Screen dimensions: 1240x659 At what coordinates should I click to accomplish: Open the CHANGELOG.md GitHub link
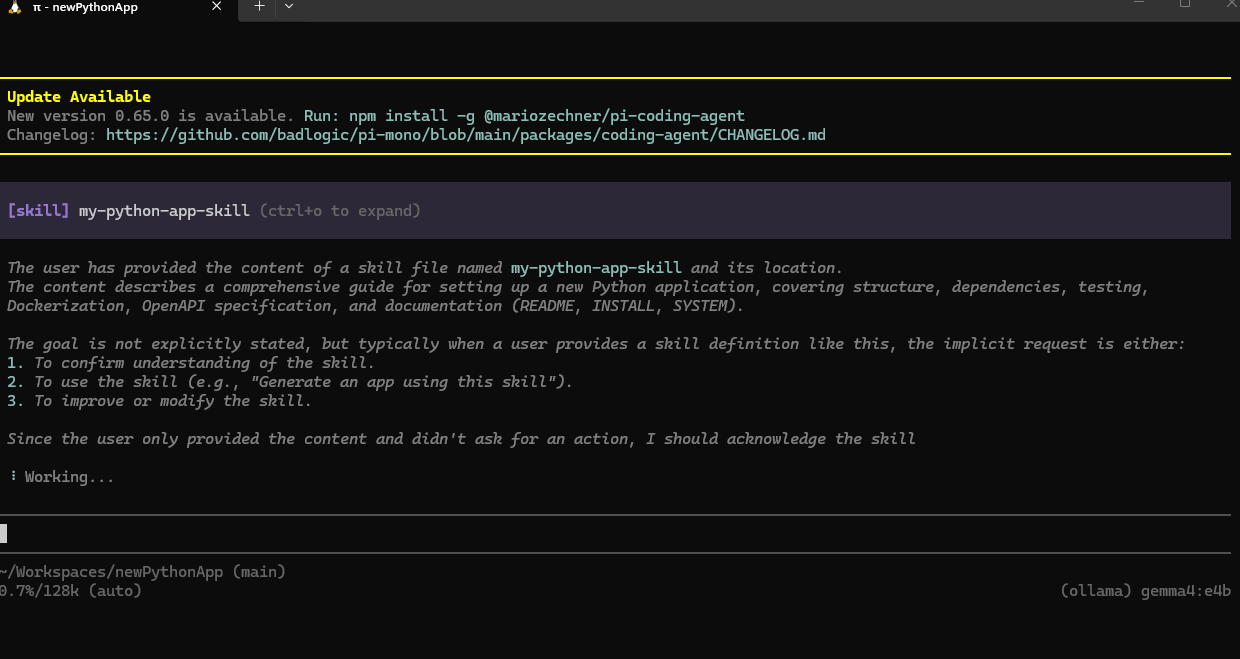[x=465, y=134]
